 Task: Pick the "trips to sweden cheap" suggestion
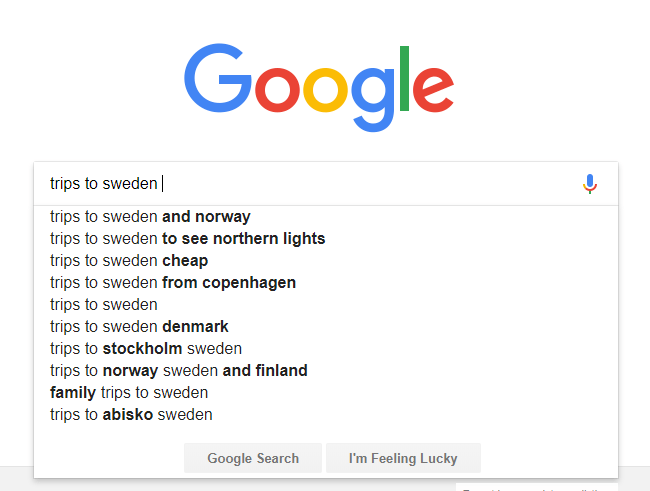tap(129, 261)
